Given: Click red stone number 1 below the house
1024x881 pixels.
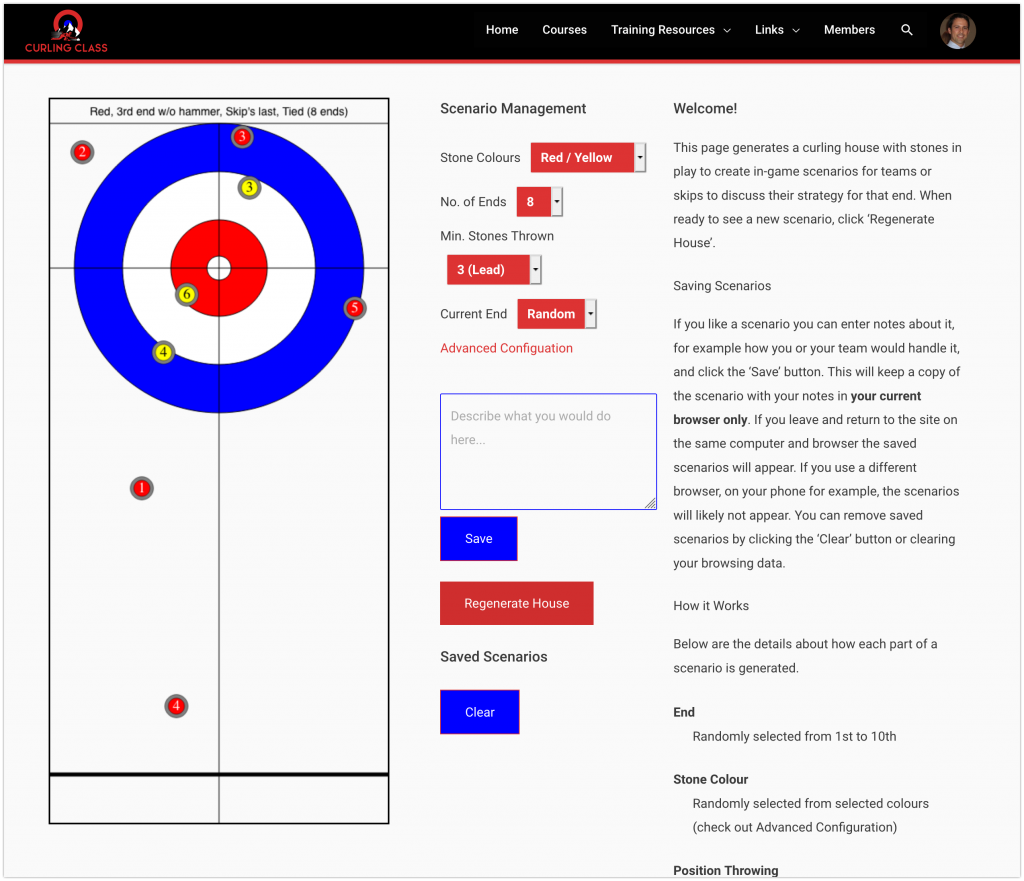Looking at the screenshot, I should pyautogui.click(x=141, y=488).
